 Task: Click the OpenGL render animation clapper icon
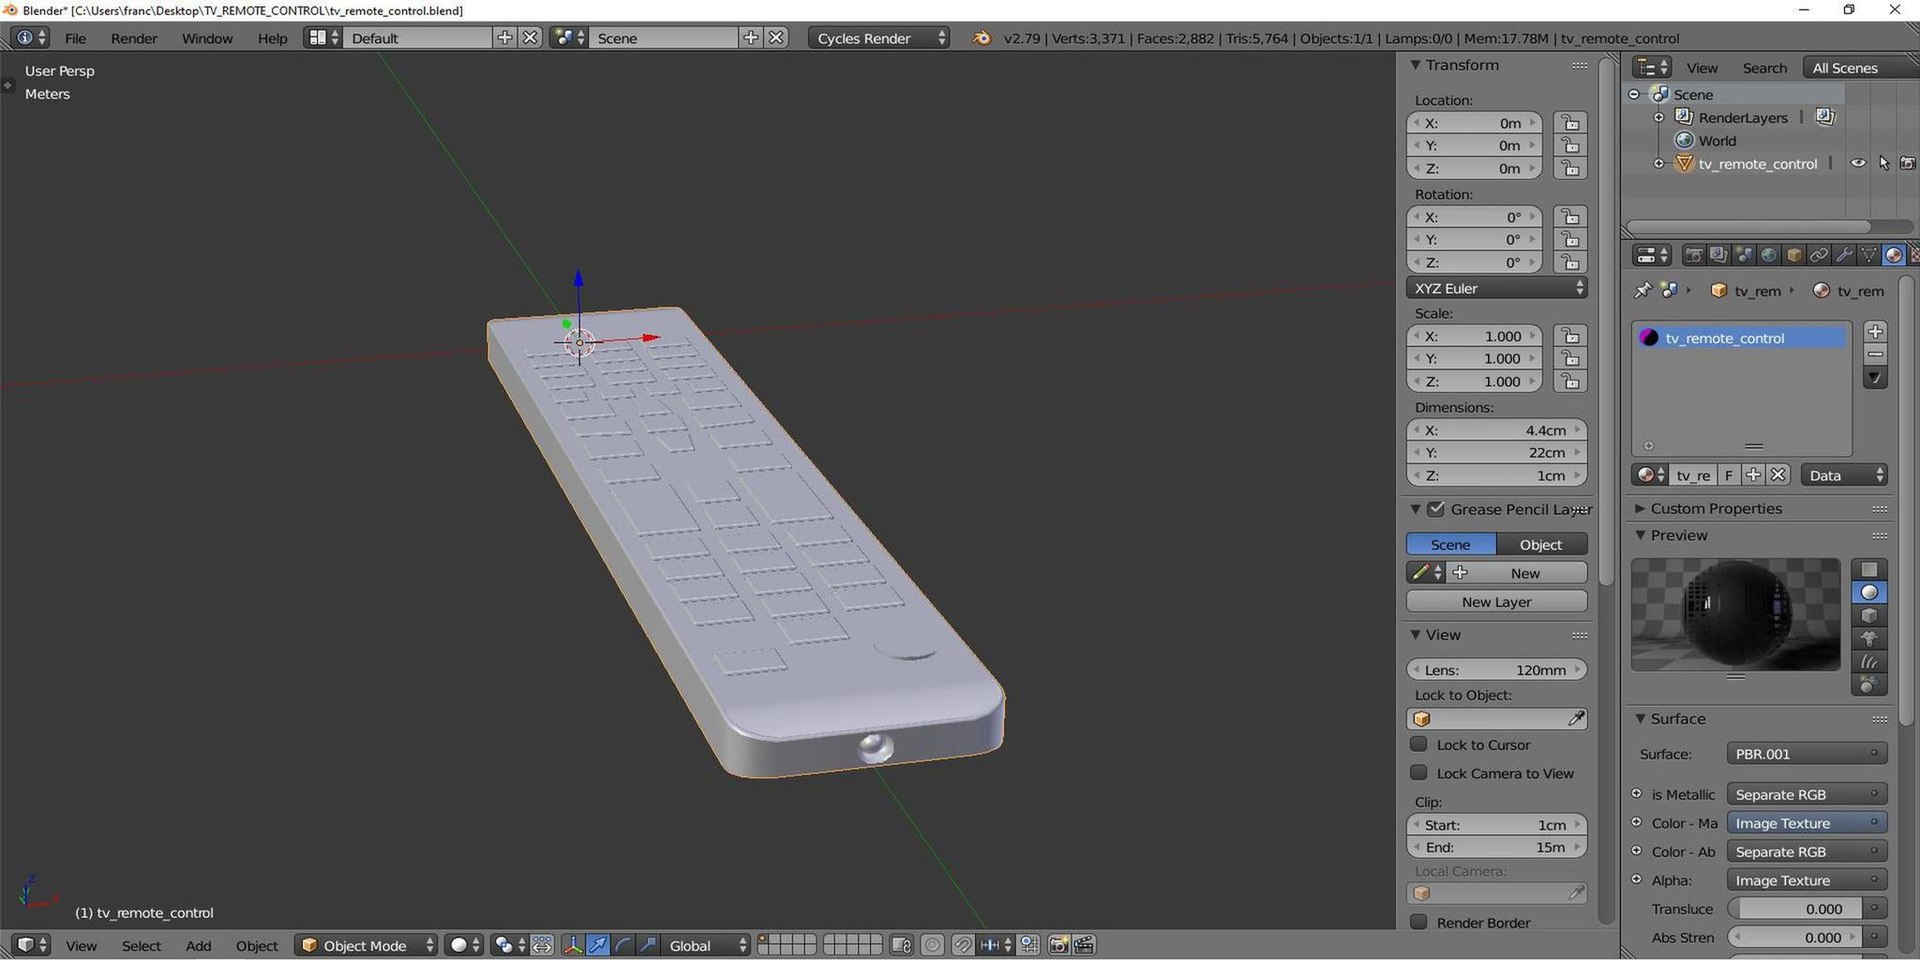pos(1084,945)
